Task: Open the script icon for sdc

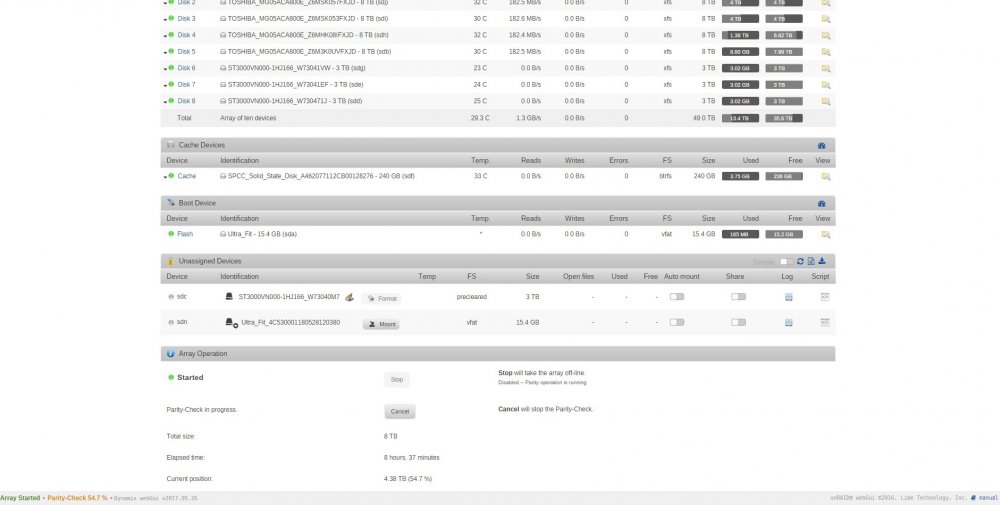Action: tap(825, 296)
